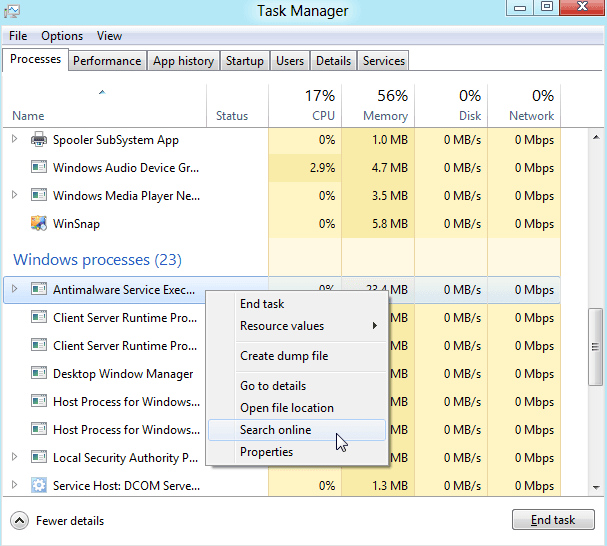Click the Local Security Authority Process icon
Viewport: 607px width, 546px height.
click(39, 458)
